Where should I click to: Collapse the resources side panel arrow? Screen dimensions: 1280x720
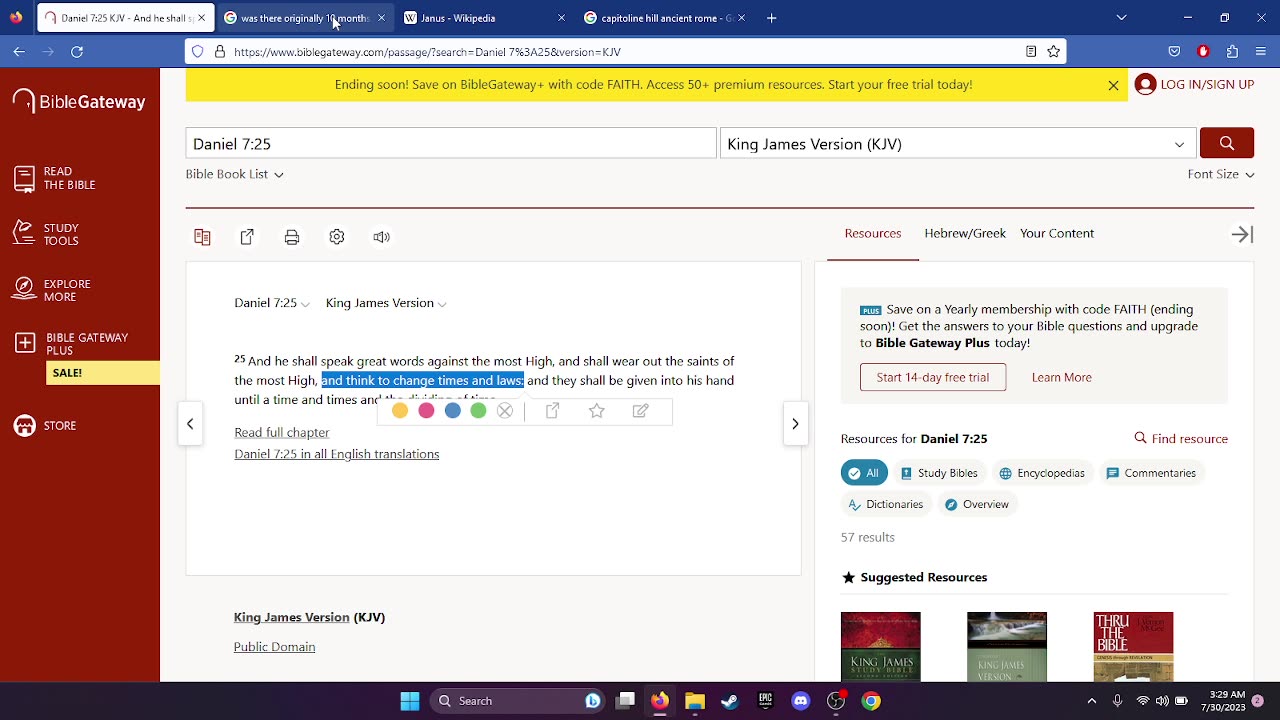pos(1242,234)
